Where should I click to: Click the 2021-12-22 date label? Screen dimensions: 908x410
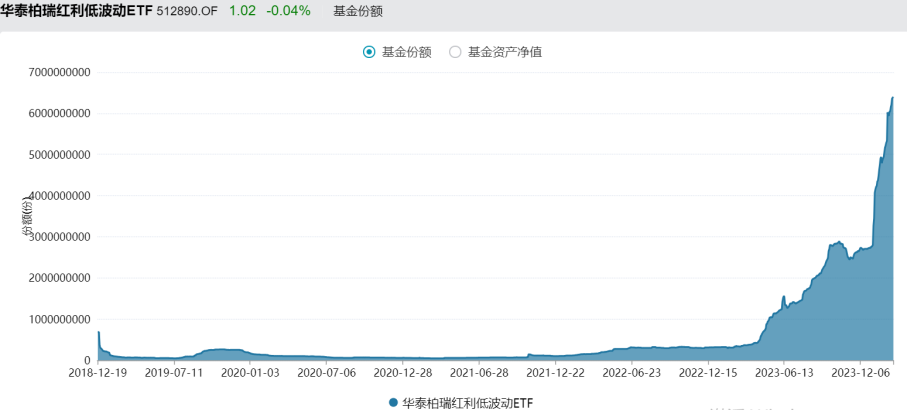pyautogui.click(x=555, y=373)
